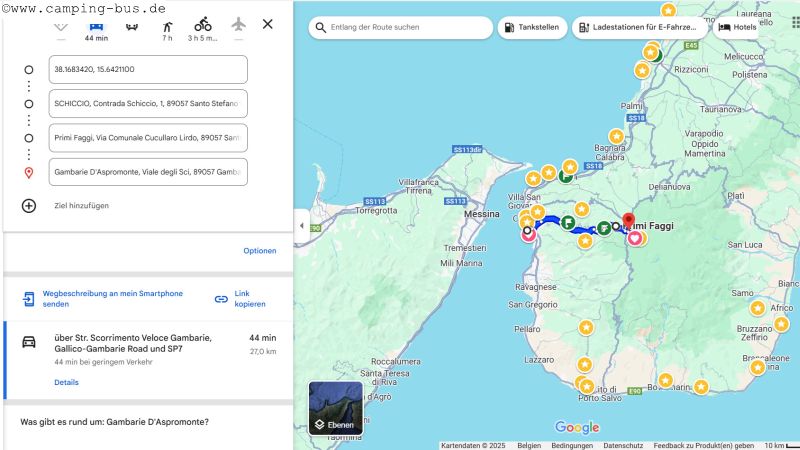Screen dimensions: 800x450
Task: Click red destination pin on map
Action: 629,221
